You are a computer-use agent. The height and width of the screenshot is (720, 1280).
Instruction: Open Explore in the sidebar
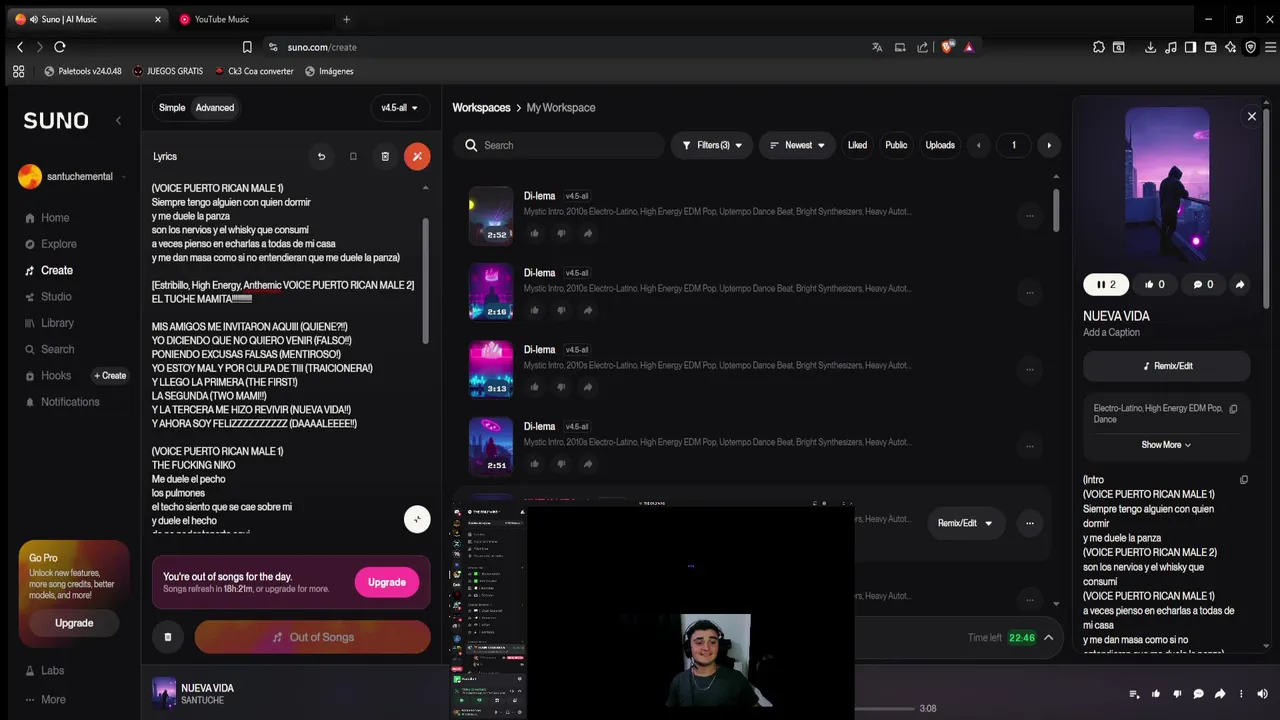(x=58, y=244)
